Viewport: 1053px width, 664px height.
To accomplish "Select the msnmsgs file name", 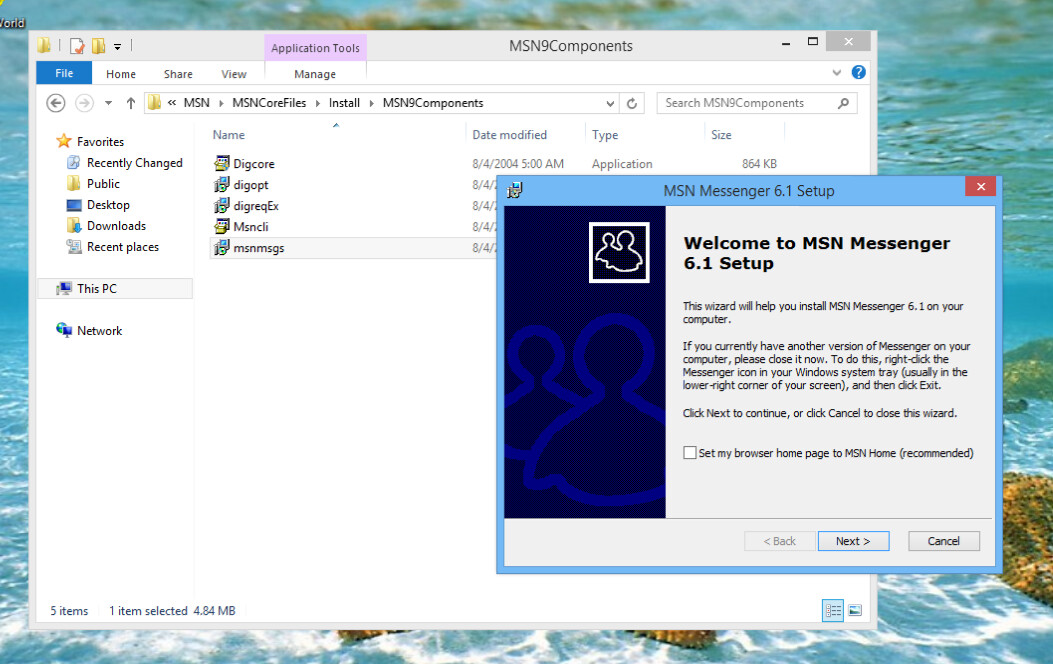I will 259,248.
